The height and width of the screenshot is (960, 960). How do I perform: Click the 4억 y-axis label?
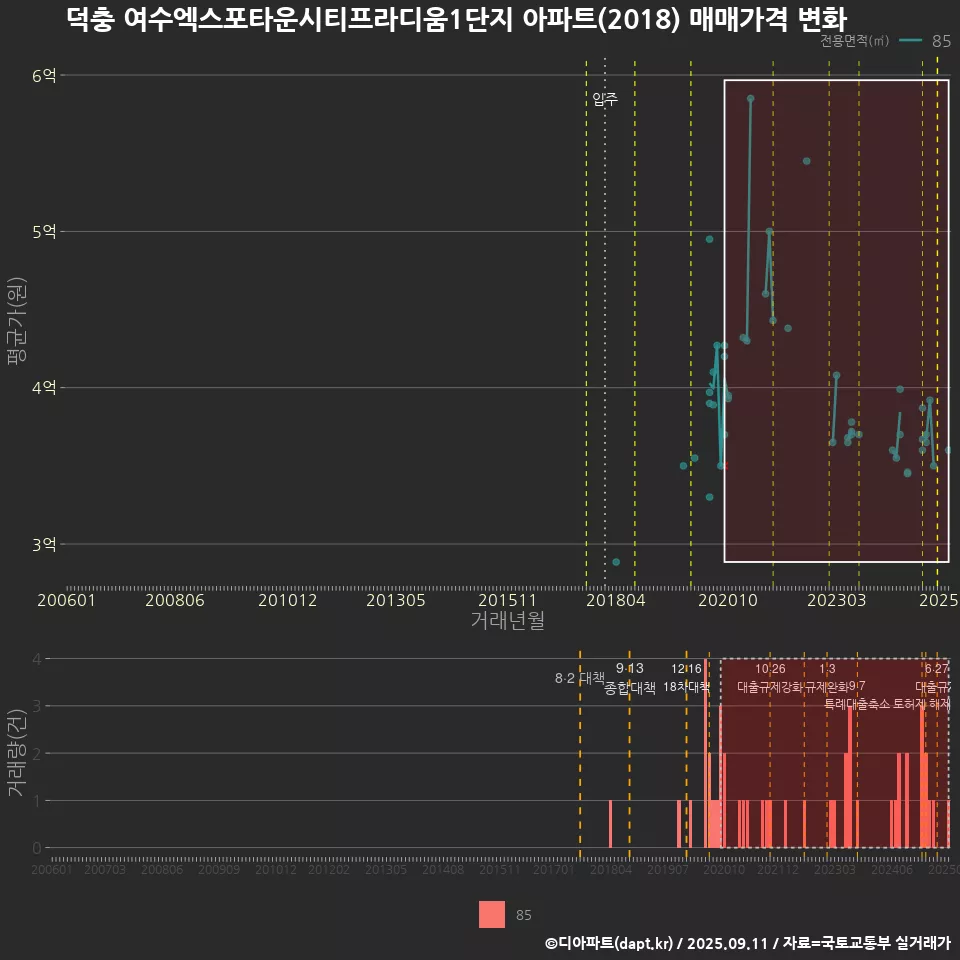44,388
